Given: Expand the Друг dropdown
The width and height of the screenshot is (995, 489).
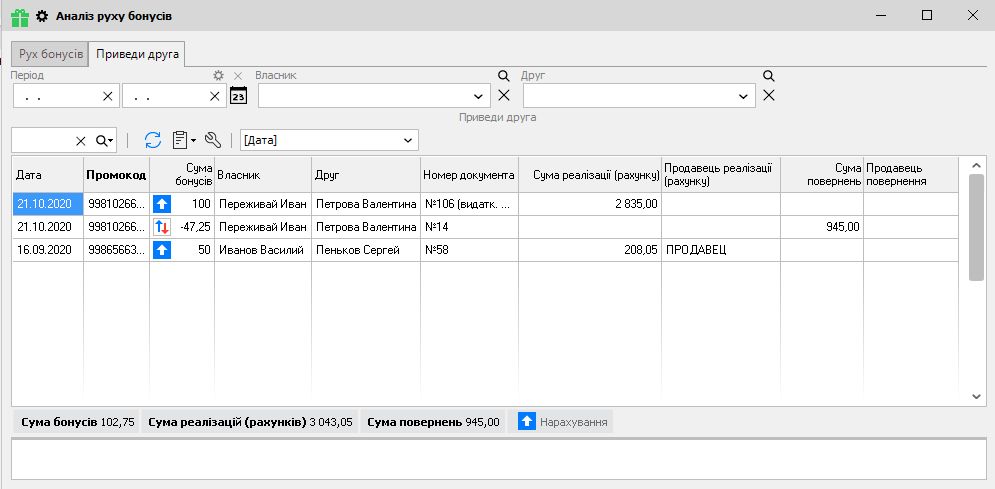Looking at the screenshot, I should click(743, 96).
